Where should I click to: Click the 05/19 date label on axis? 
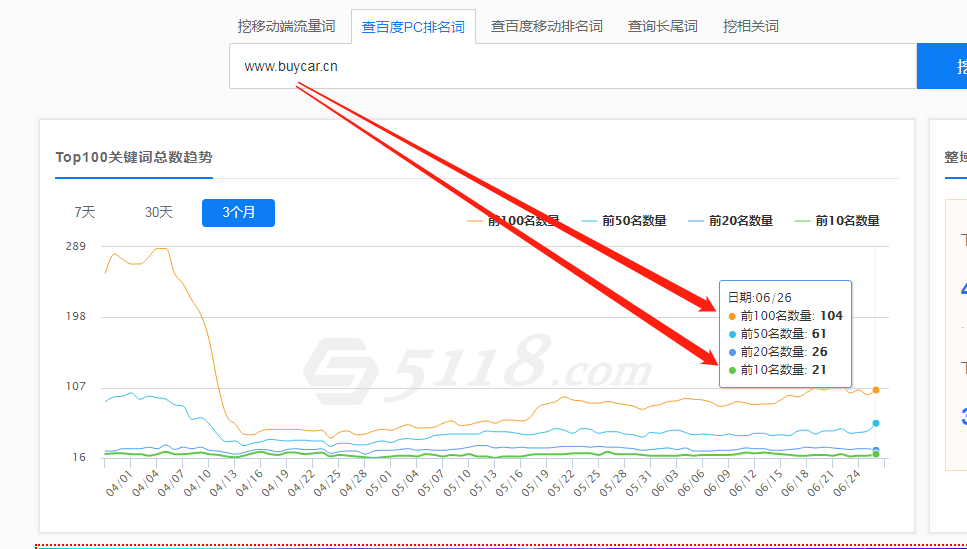535,484
